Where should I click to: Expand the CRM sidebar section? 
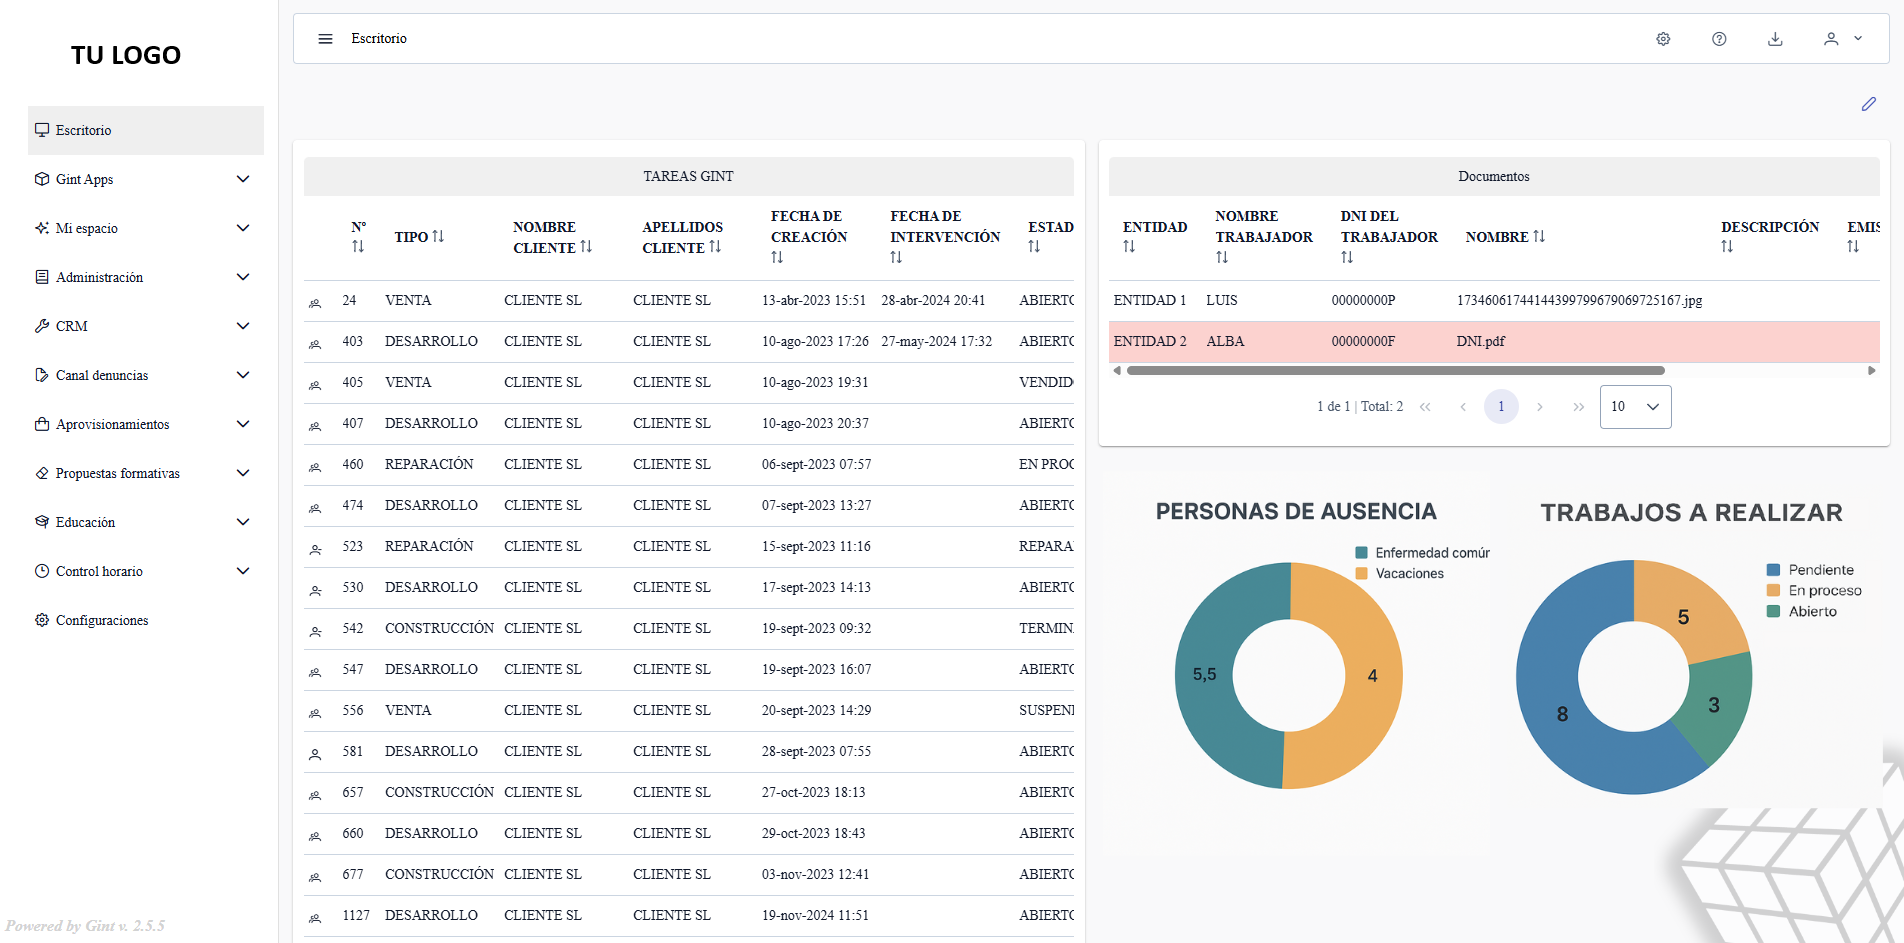click(145, 326)
